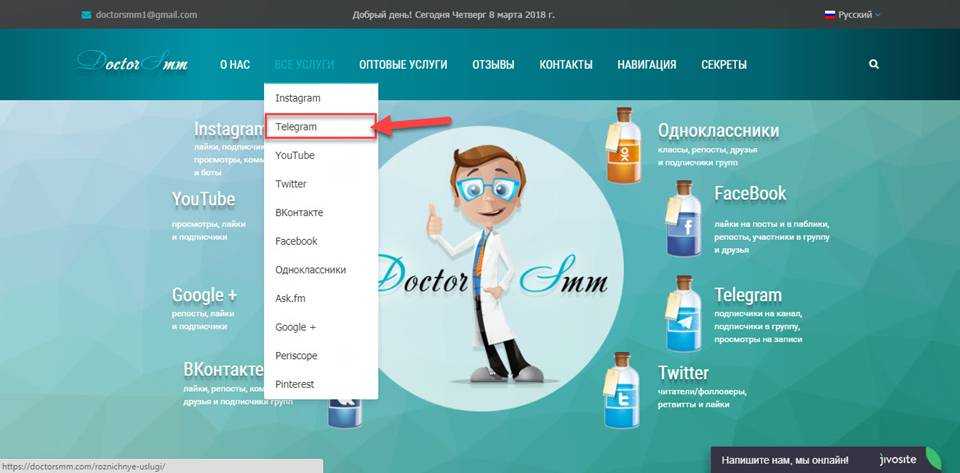Click the СЕКРЕТЫ navigation link
Viewport: 960px width, 473px height.
tap(724, 65)
